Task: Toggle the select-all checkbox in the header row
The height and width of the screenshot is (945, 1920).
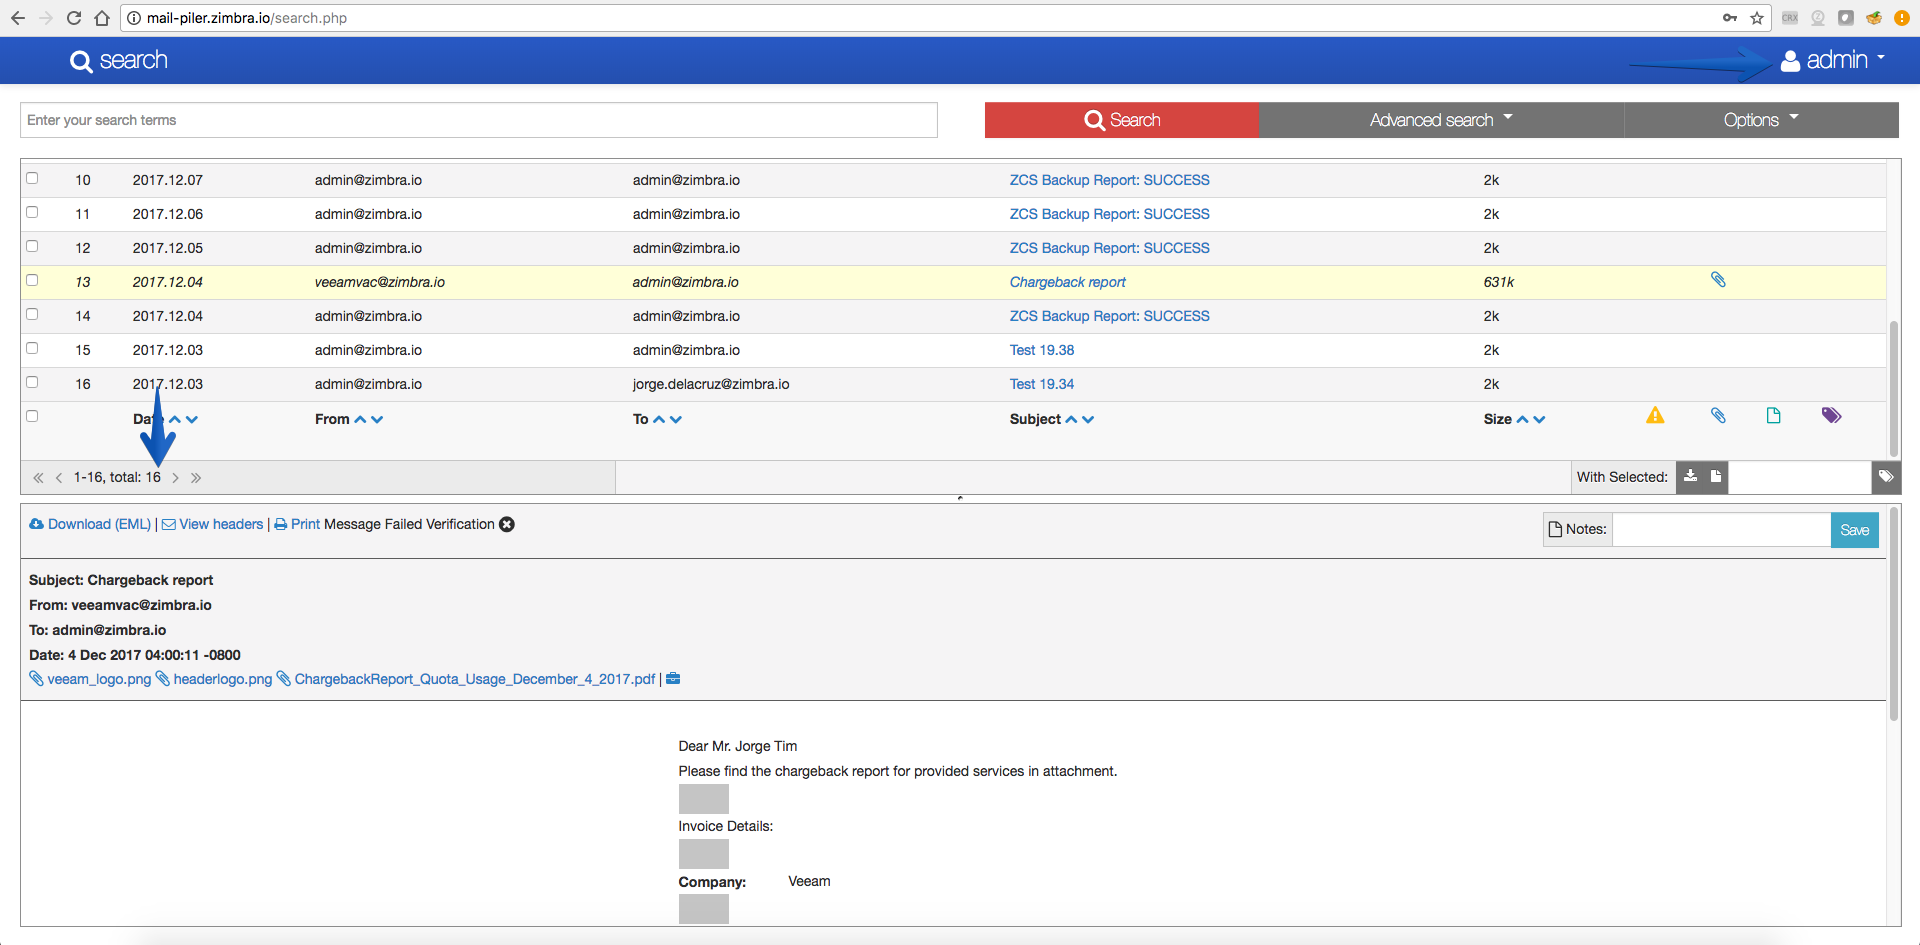Action: (x=32, y=416)
